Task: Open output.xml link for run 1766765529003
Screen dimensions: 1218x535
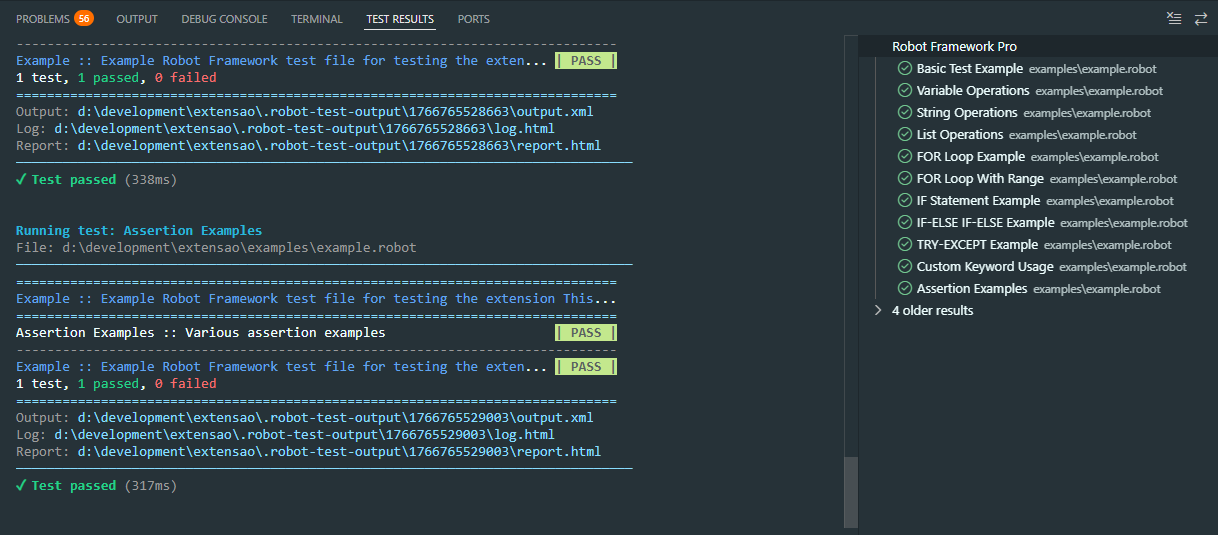Action: pos(335,417)
